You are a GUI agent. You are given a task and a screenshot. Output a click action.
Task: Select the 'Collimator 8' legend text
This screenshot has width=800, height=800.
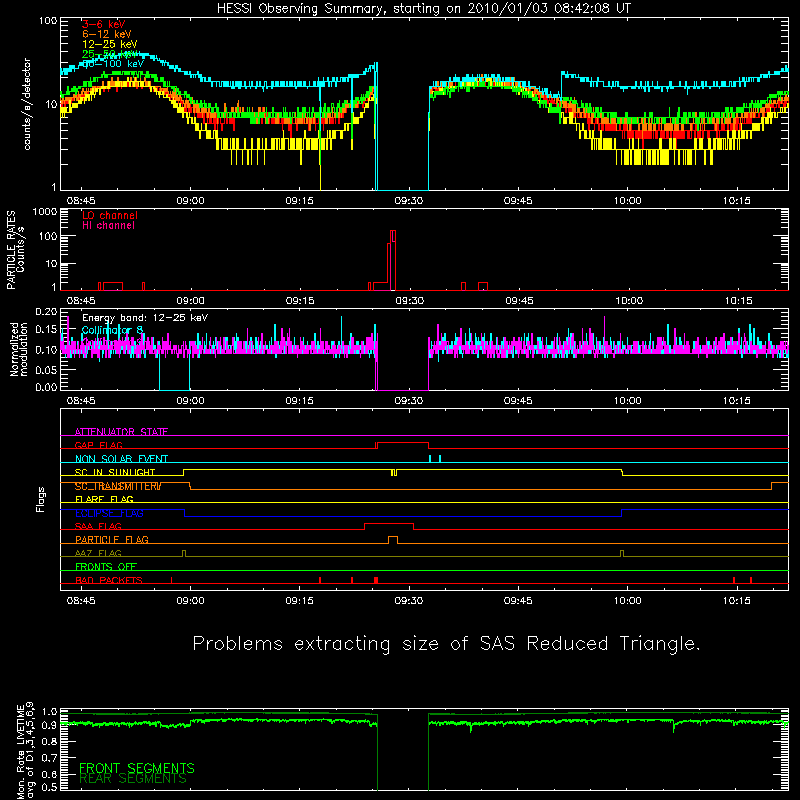pyautogui.click(x=112, y=330)
